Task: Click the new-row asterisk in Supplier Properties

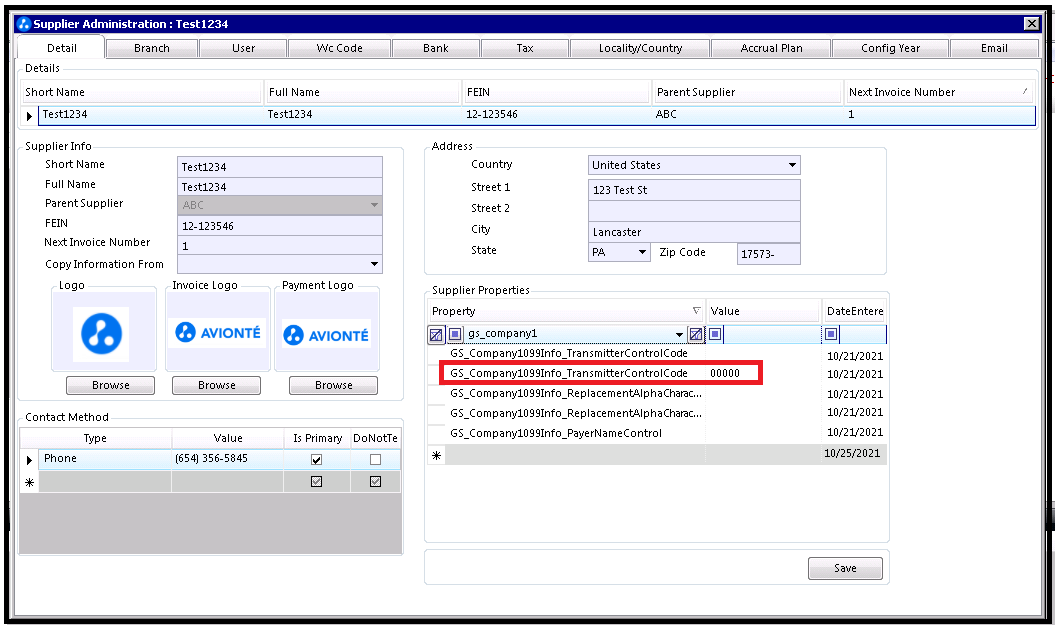Action: [437, 455]
